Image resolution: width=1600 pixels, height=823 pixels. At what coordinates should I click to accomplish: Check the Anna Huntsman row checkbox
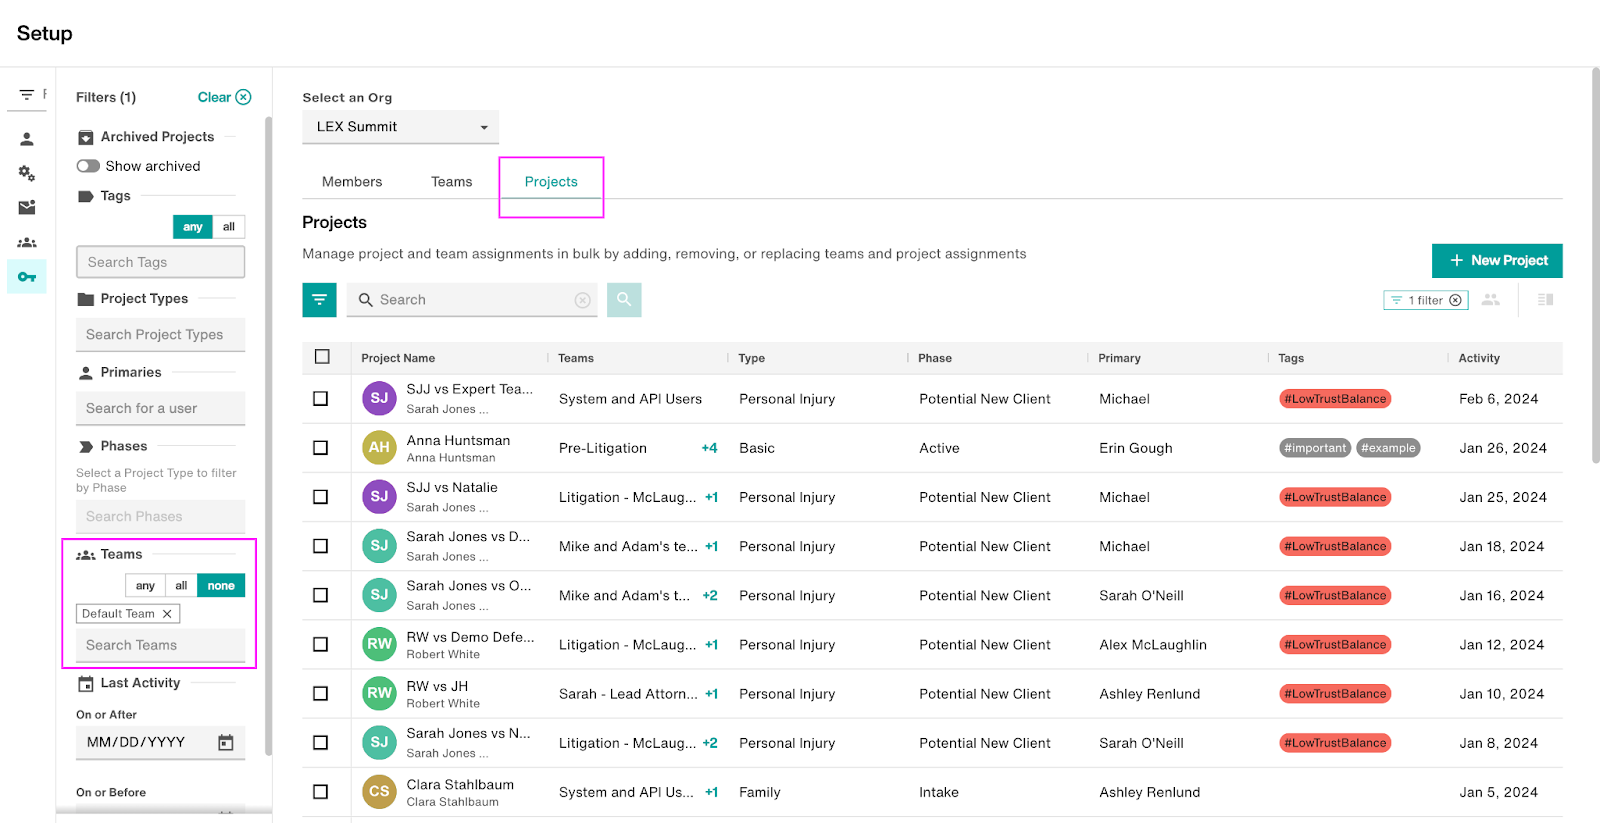(x=320, y=447)
